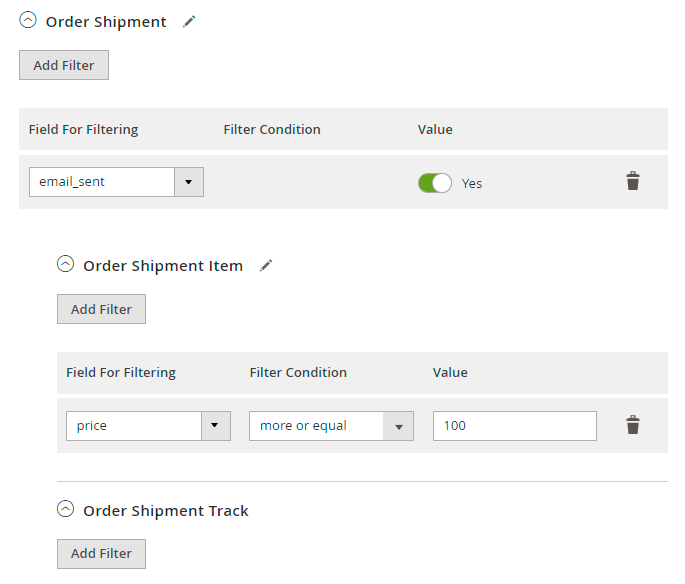Viewport: 685px width, 584px height.
Task: Collapse the Order Shipment Track section
Action: (66, 508)
